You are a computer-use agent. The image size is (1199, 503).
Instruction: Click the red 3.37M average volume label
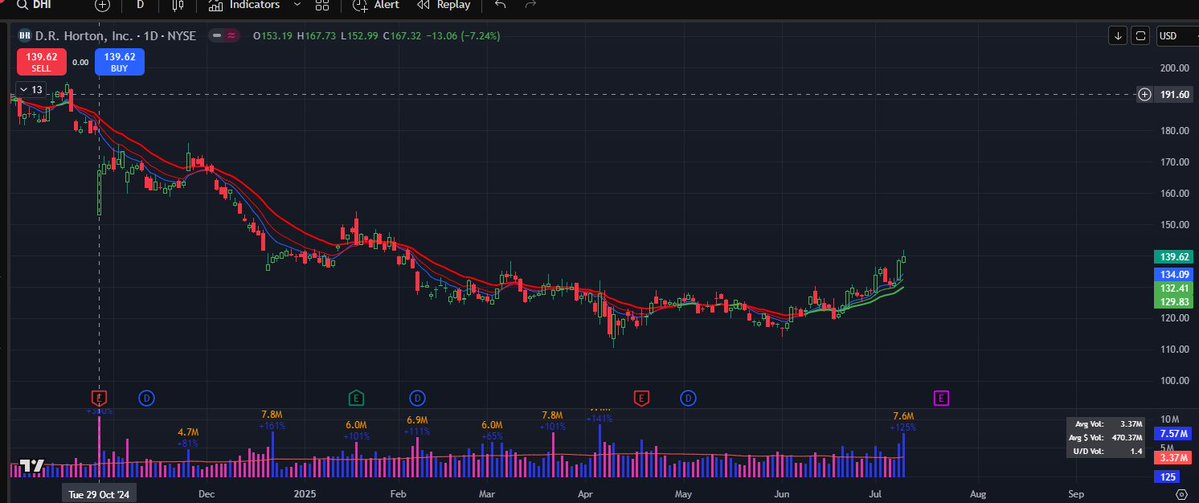[x=1174, y=458]
